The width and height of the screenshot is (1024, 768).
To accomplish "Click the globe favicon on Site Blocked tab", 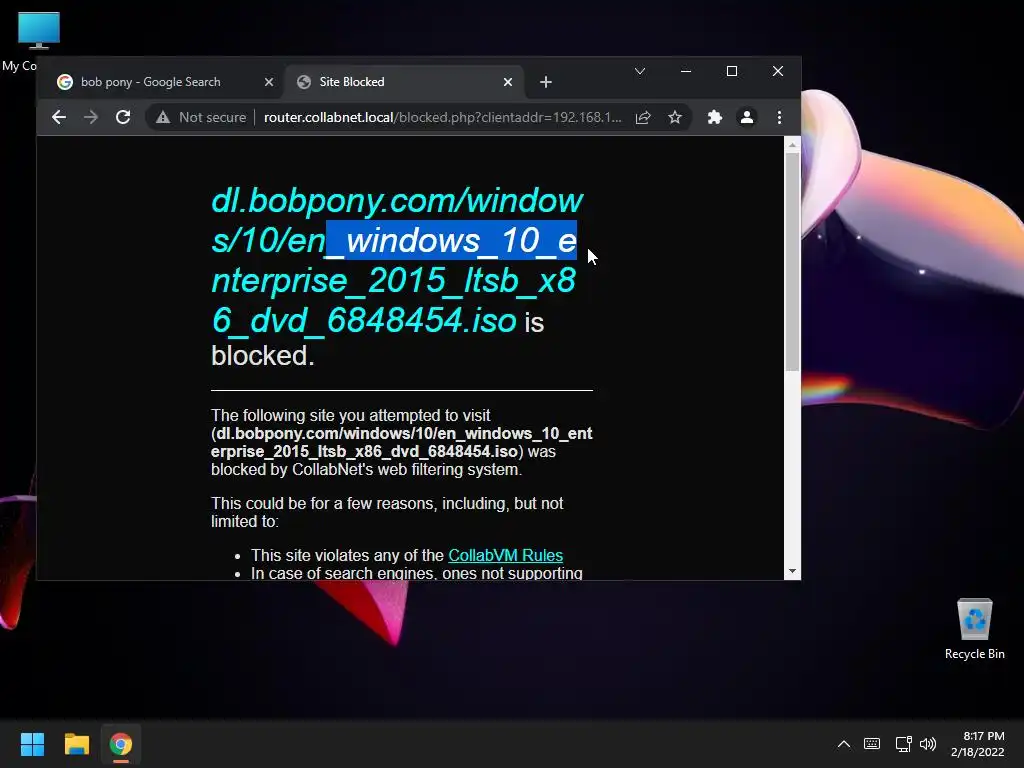I will pos(304,82).
